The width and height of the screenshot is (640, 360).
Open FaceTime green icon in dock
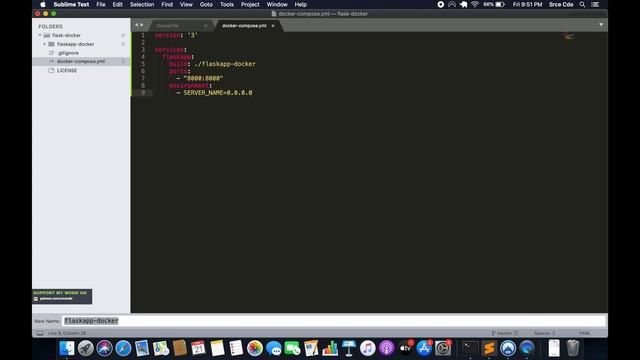292,348
